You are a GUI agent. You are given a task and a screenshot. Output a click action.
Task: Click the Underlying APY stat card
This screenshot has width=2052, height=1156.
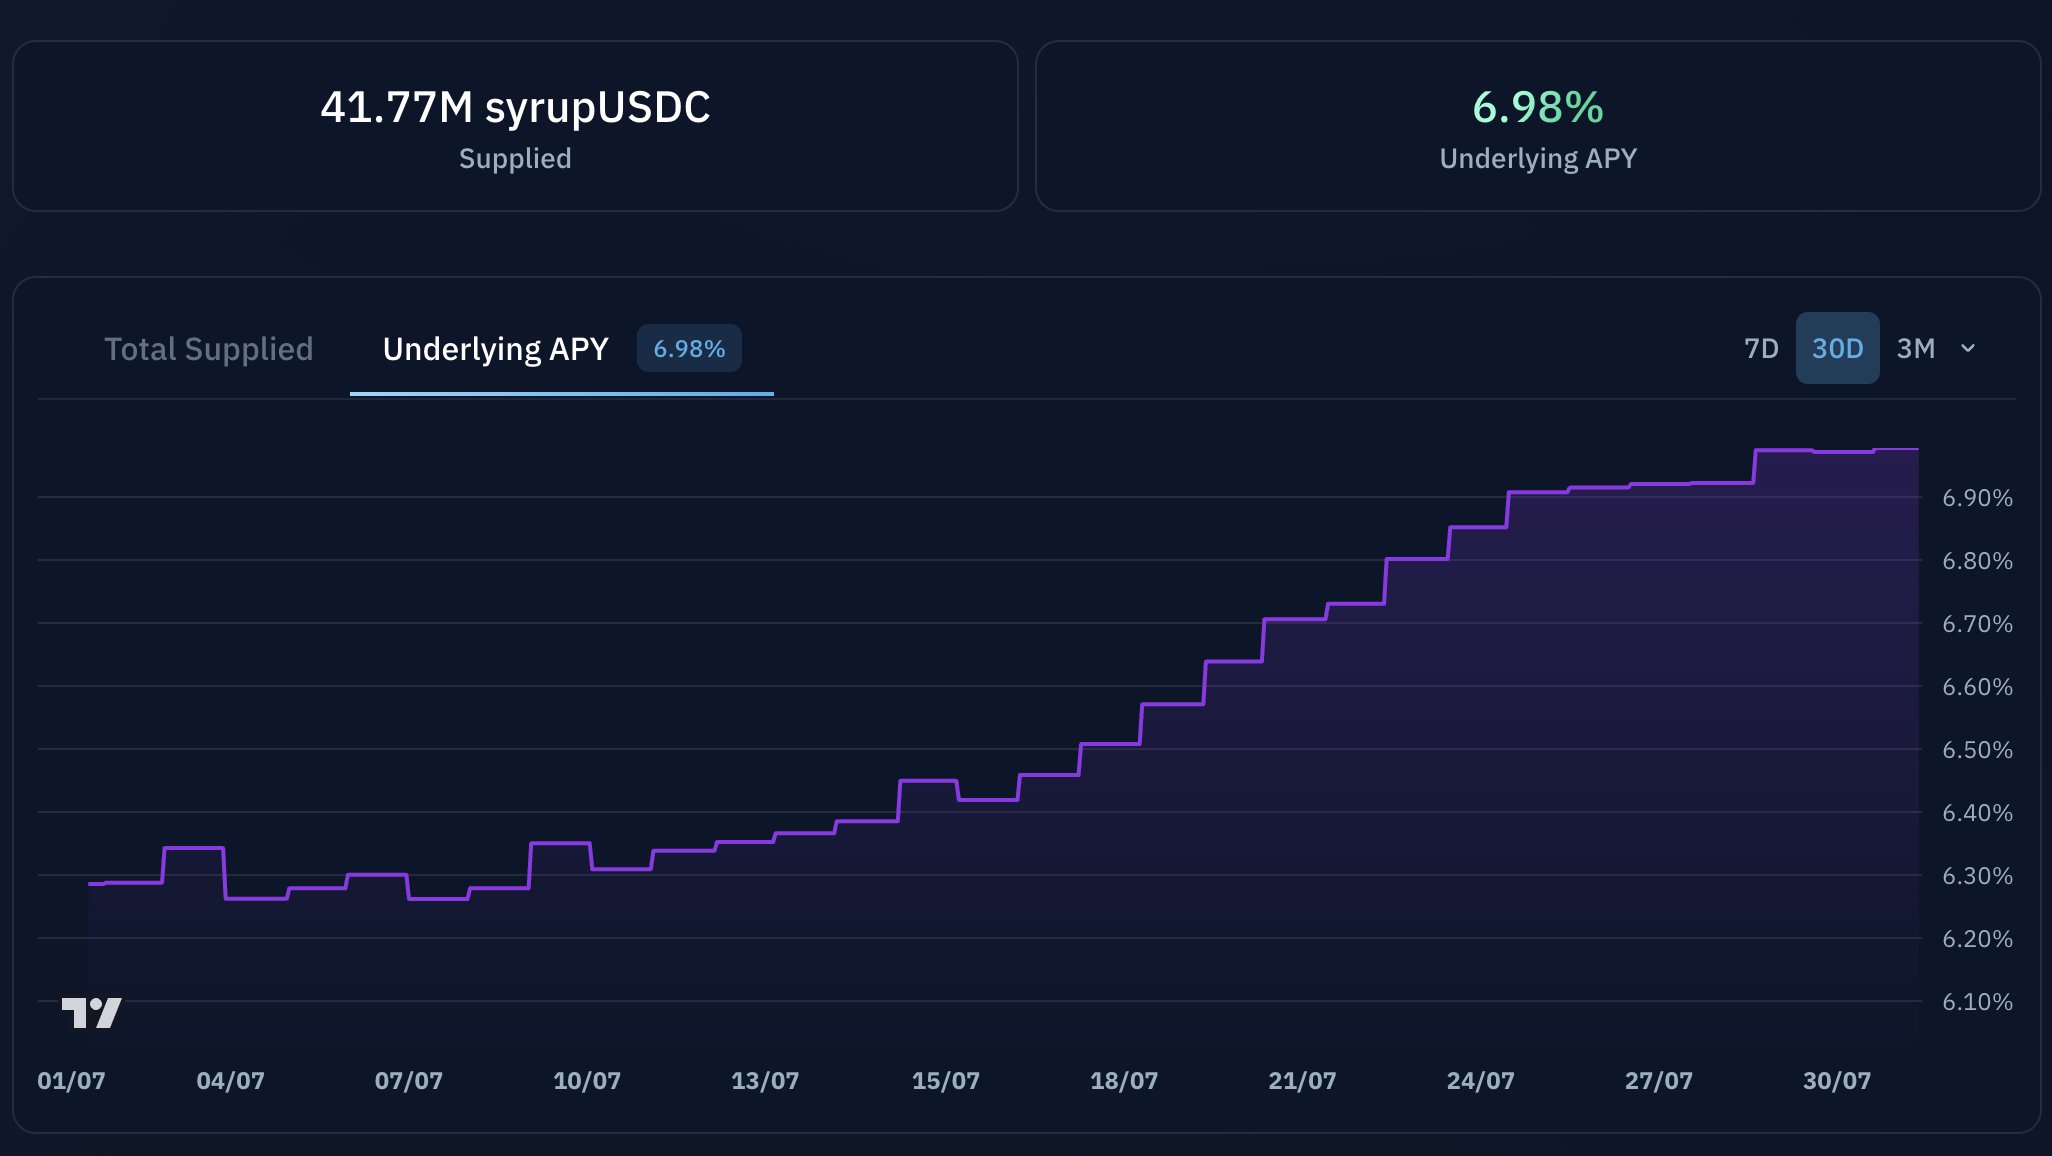pyautogui.click(x=1541, y=126)
